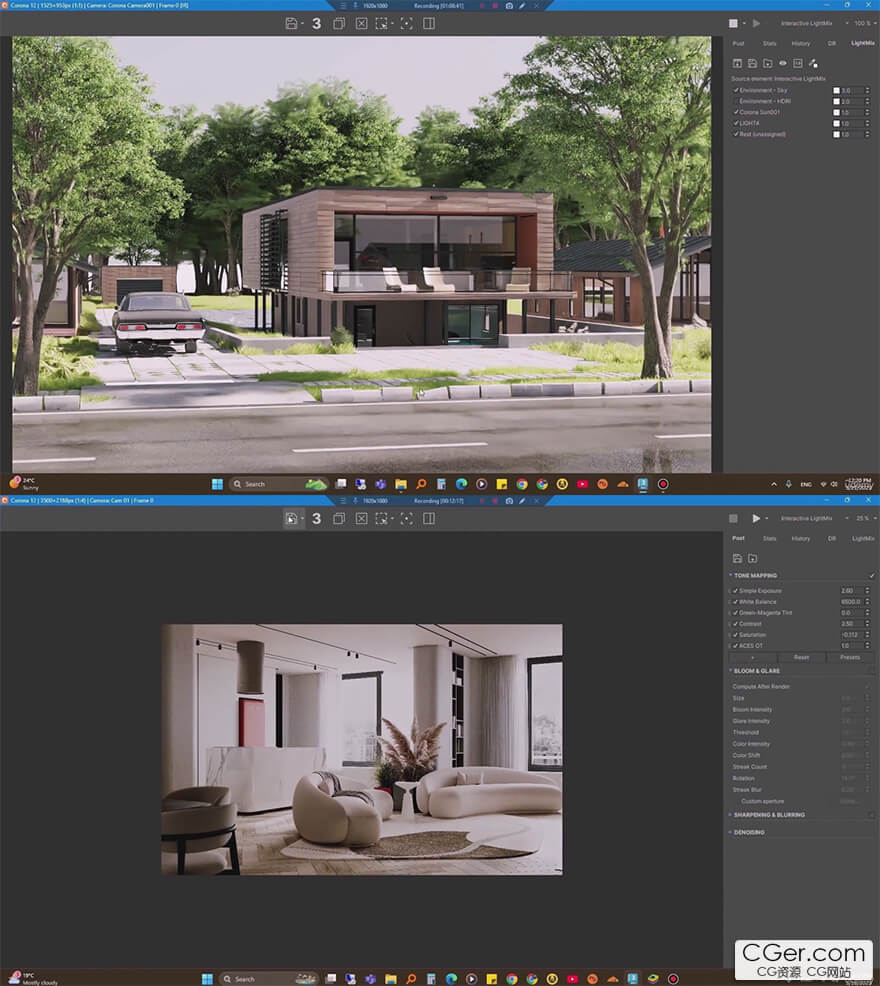Toggle the A/B comparison icon in the lower window

[429, 519]
